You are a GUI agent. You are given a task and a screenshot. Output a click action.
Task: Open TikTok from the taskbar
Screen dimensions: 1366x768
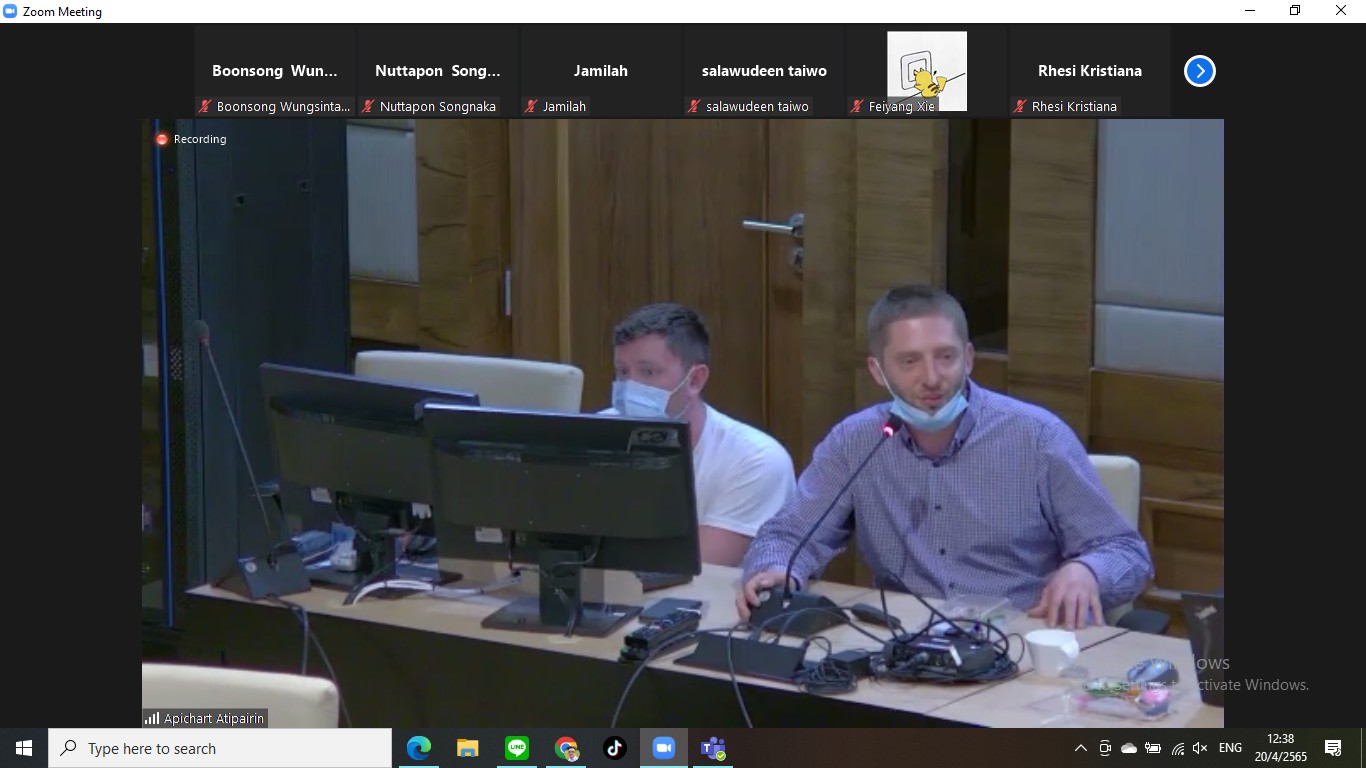pyautogui.click(x=615, y=748)
